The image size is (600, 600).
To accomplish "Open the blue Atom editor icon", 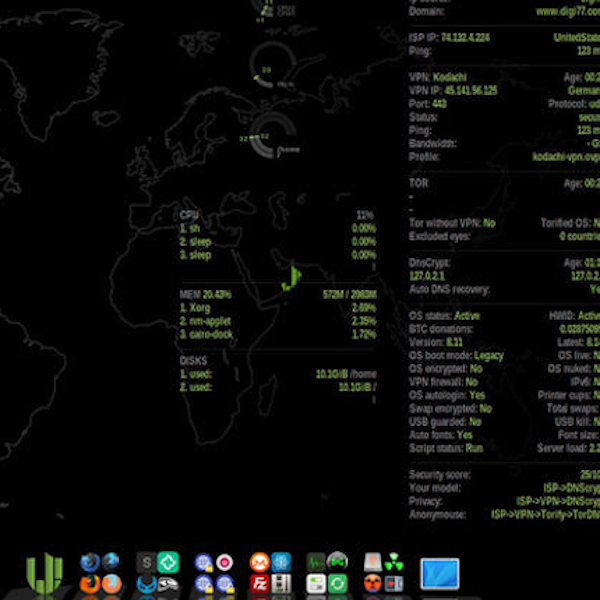I will [282, 562].
